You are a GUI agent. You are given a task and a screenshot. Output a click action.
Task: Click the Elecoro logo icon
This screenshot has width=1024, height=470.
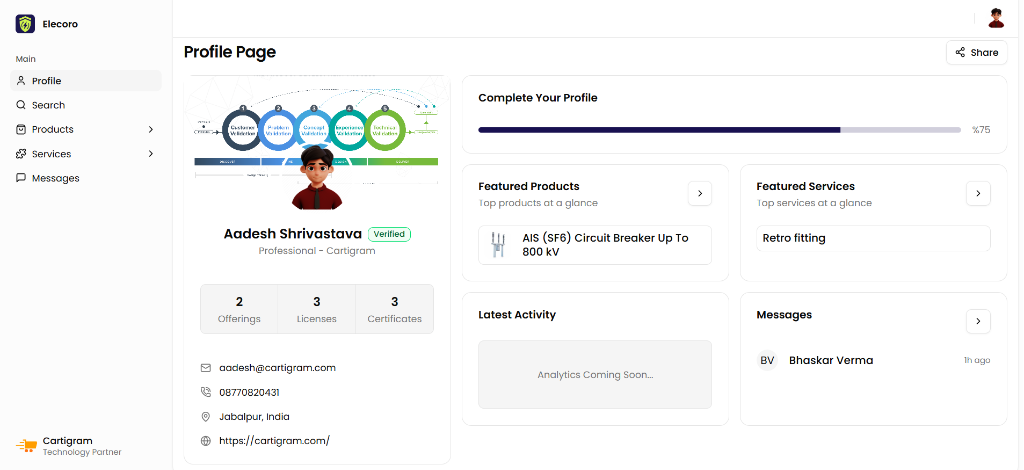click(x=25, y=24)
